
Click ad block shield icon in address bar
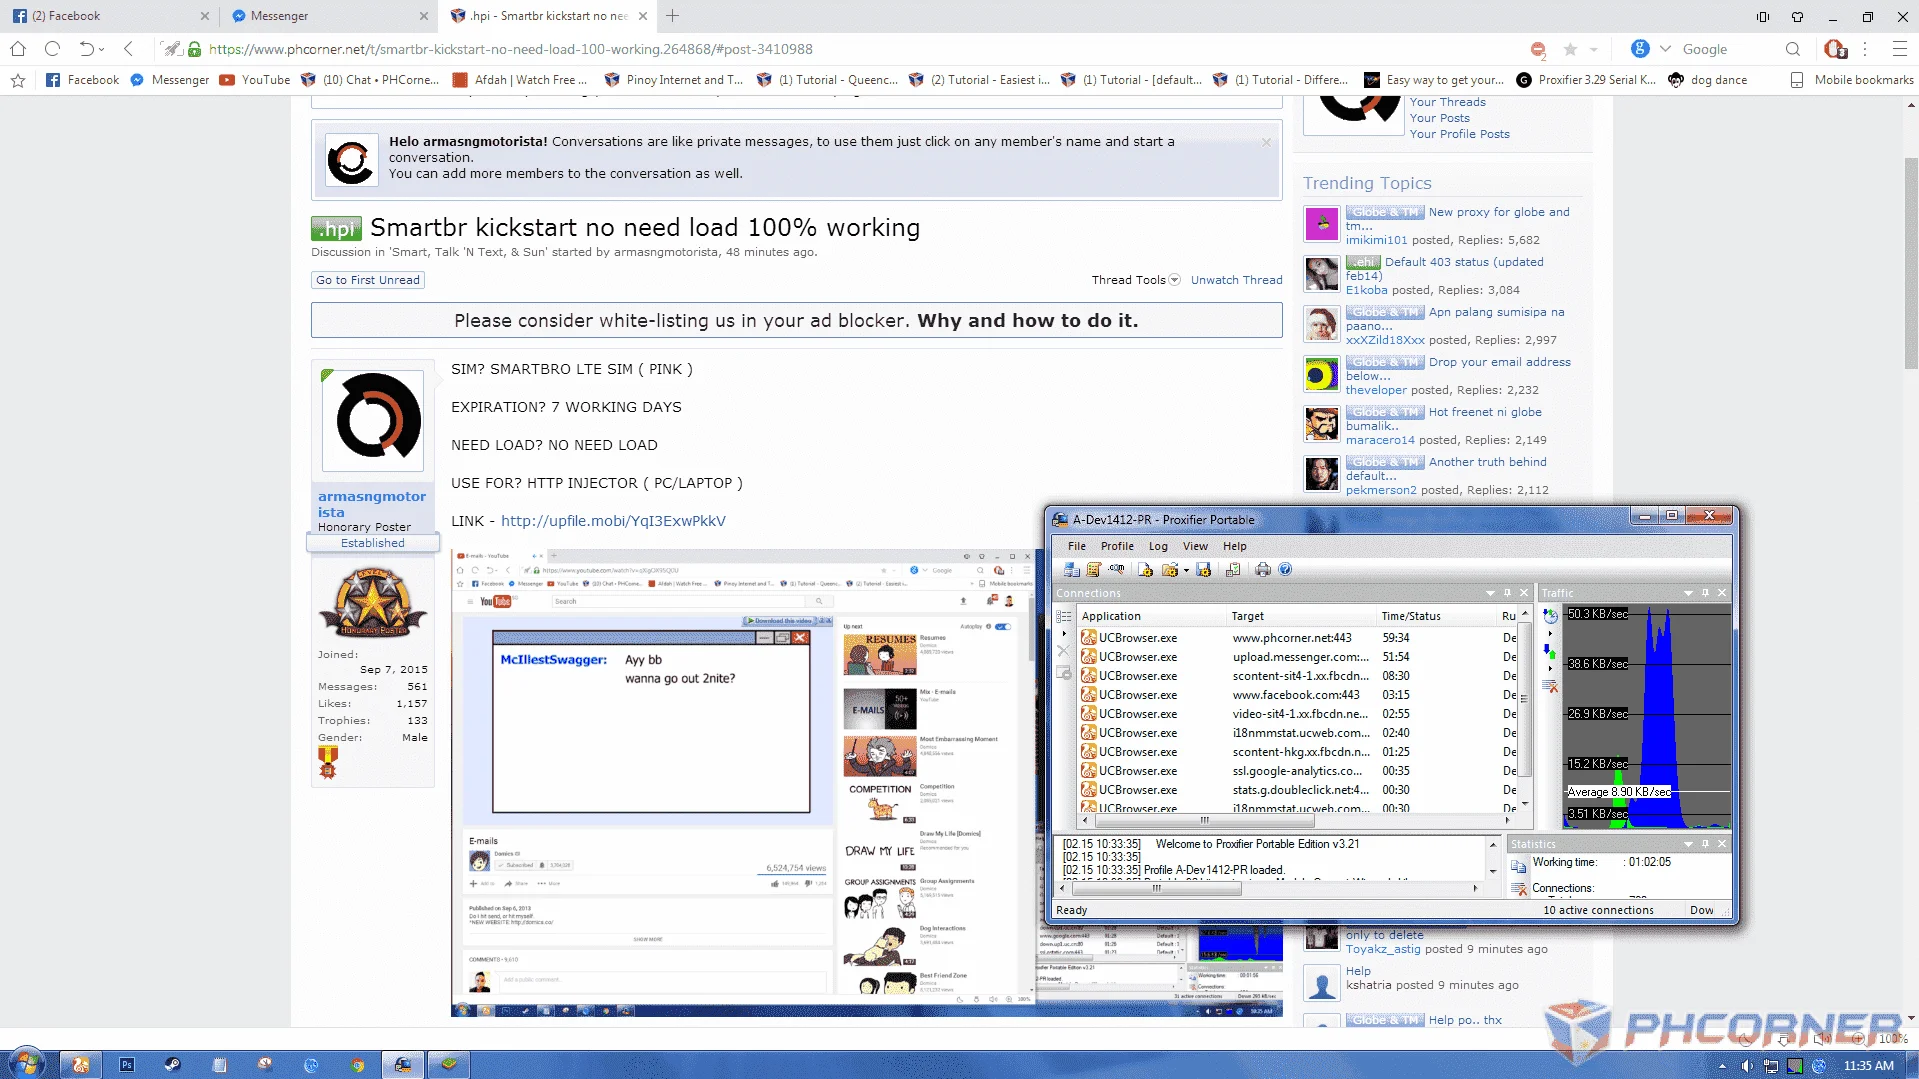click(x=1538, y=49)
